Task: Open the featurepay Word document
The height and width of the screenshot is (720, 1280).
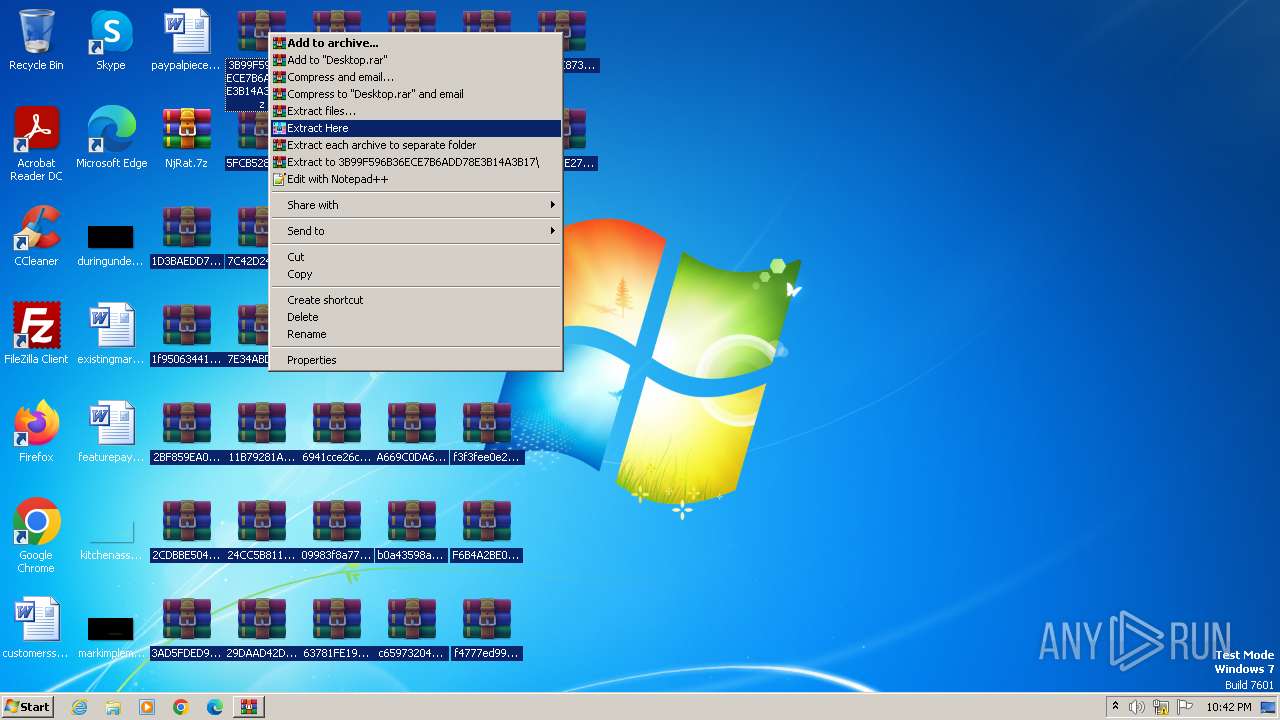Action: pos(111,433)
